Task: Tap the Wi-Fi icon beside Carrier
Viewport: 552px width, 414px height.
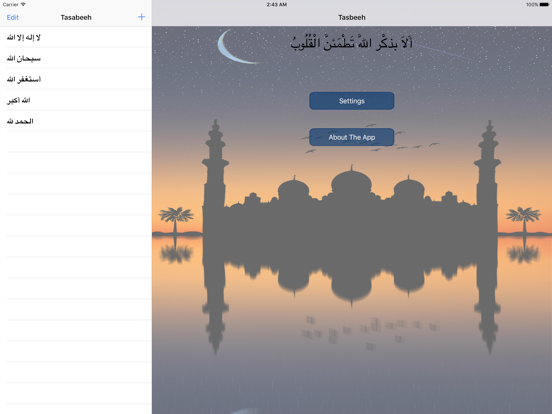Action: coord(23,4)
